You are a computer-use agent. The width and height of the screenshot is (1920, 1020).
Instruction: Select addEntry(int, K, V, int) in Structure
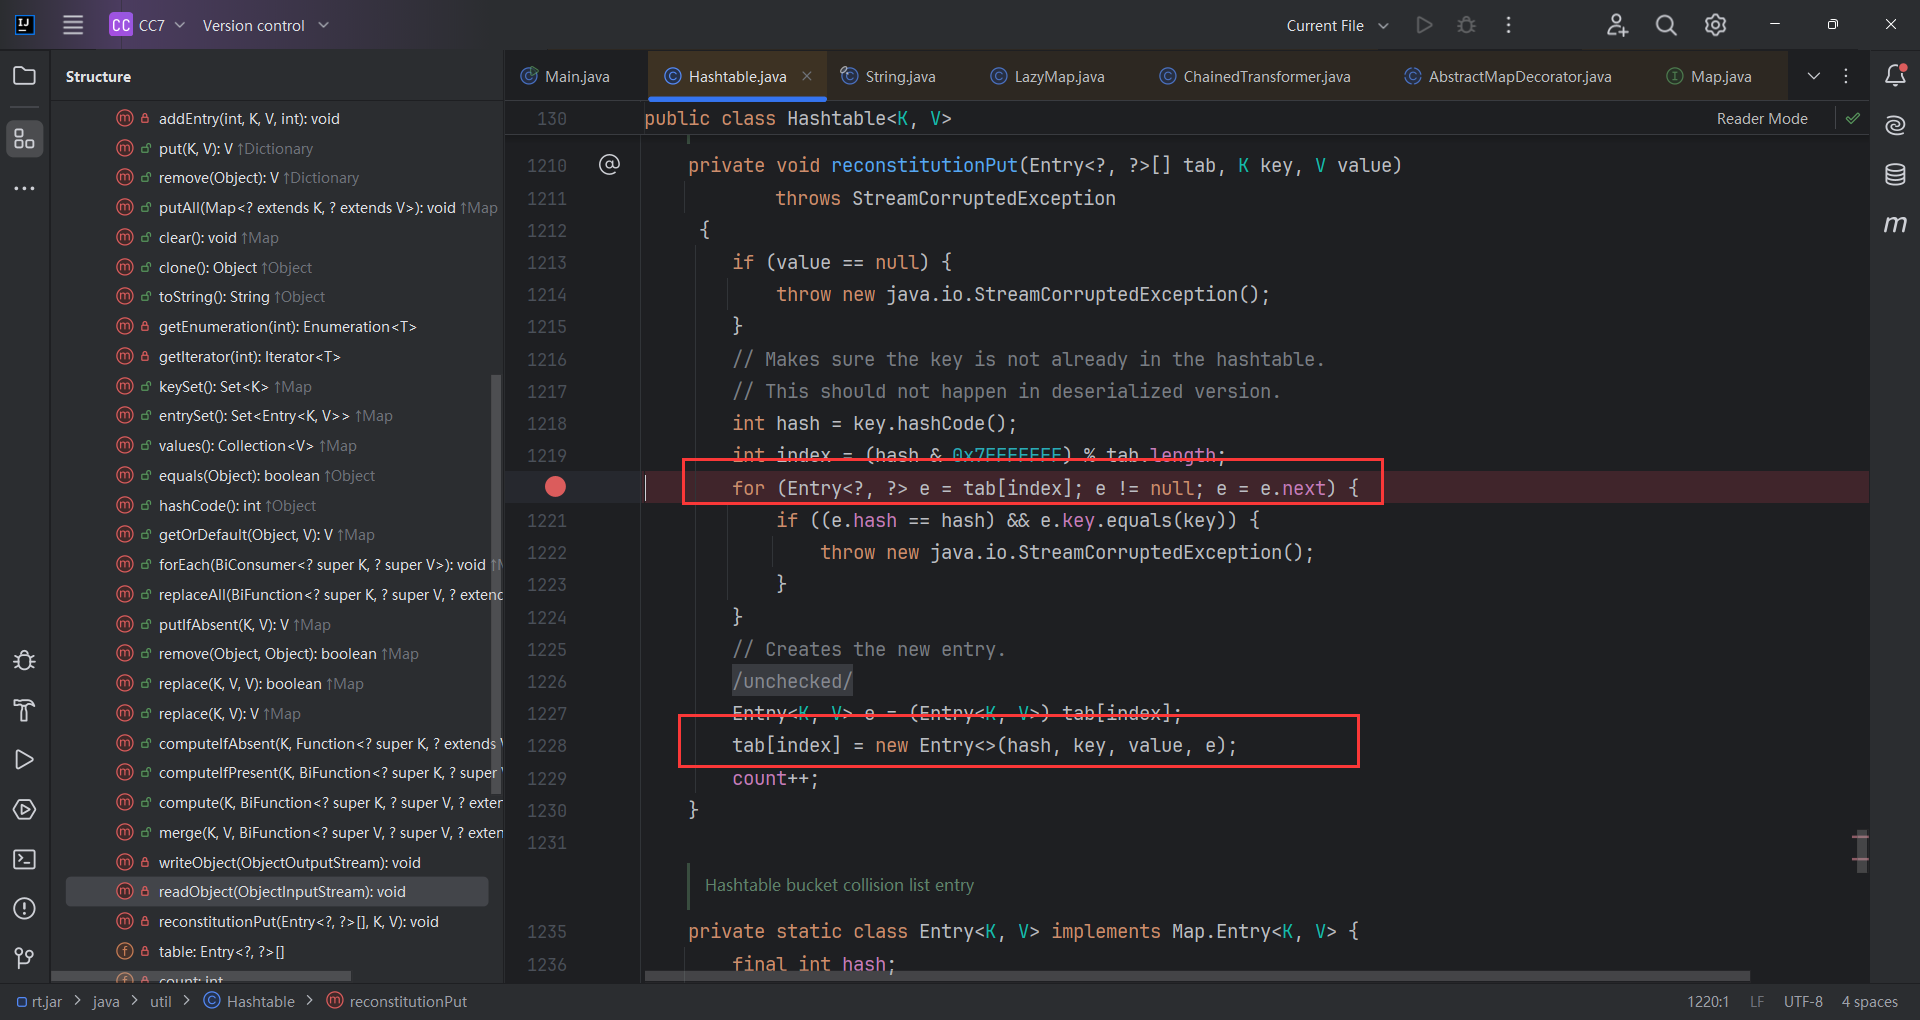[277, 118]
